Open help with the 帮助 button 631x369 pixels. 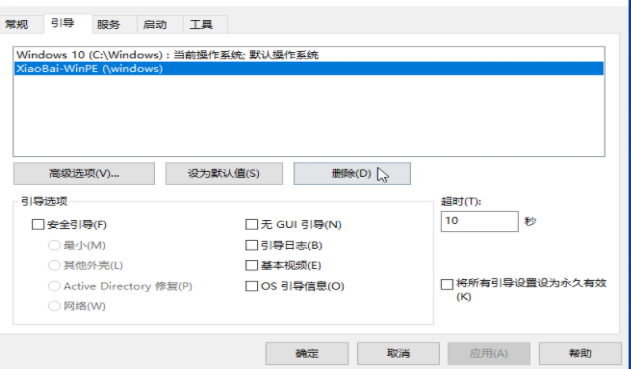click(580, 353)
